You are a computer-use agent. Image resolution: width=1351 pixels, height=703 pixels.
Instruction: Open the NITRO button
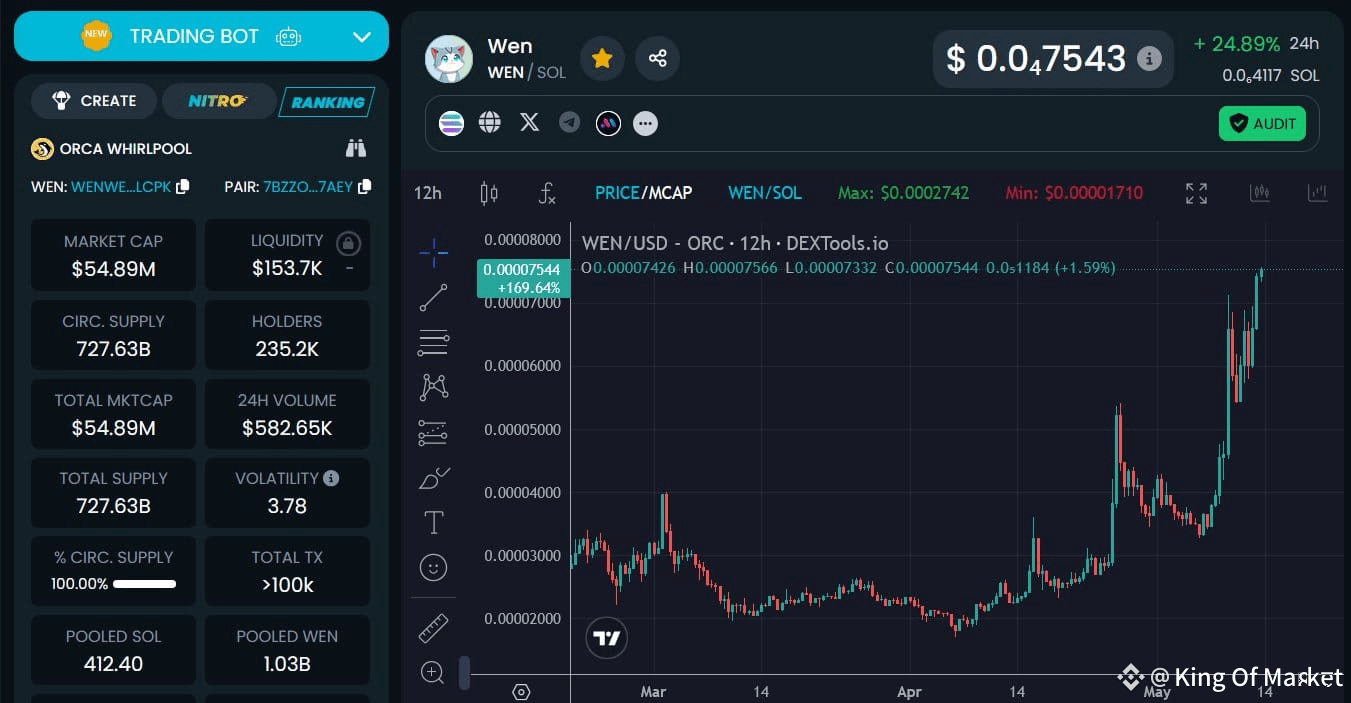218,101
